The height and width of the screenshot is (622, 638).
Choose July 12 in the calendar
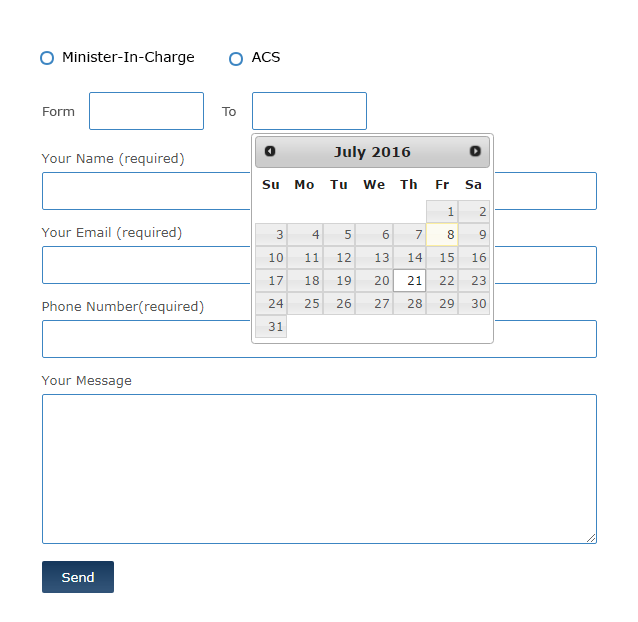pos(339,258)
